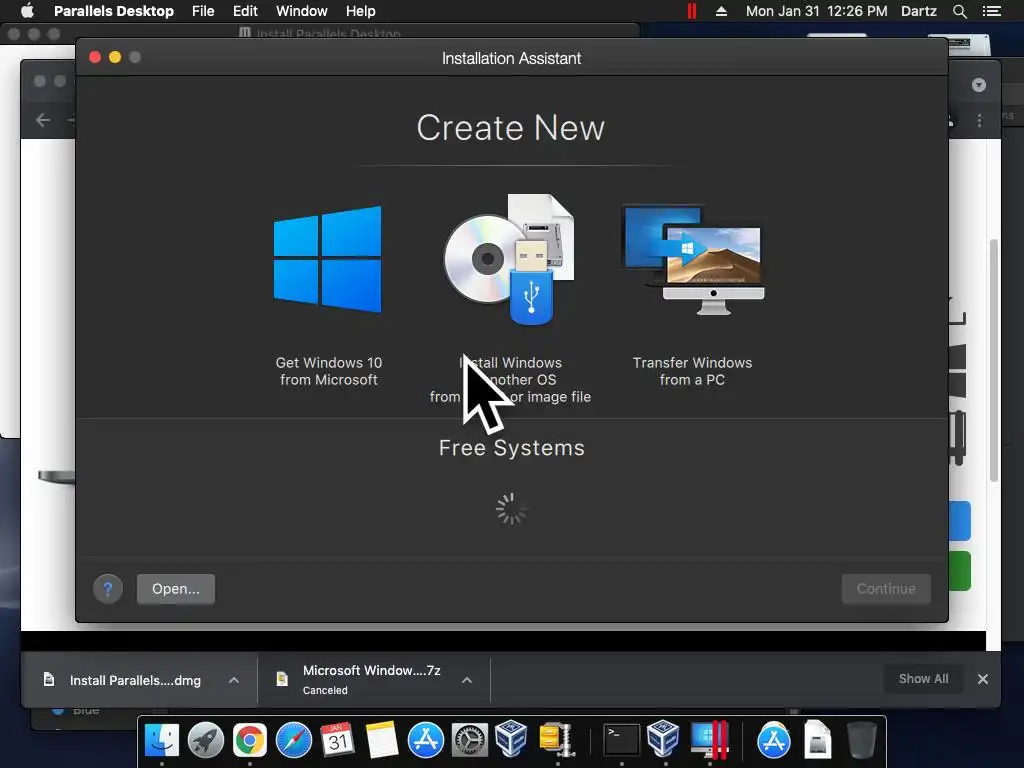Click the Open... button
Image resolution: width=1024 pixels, height=768 pixels.
coord(176,589)
